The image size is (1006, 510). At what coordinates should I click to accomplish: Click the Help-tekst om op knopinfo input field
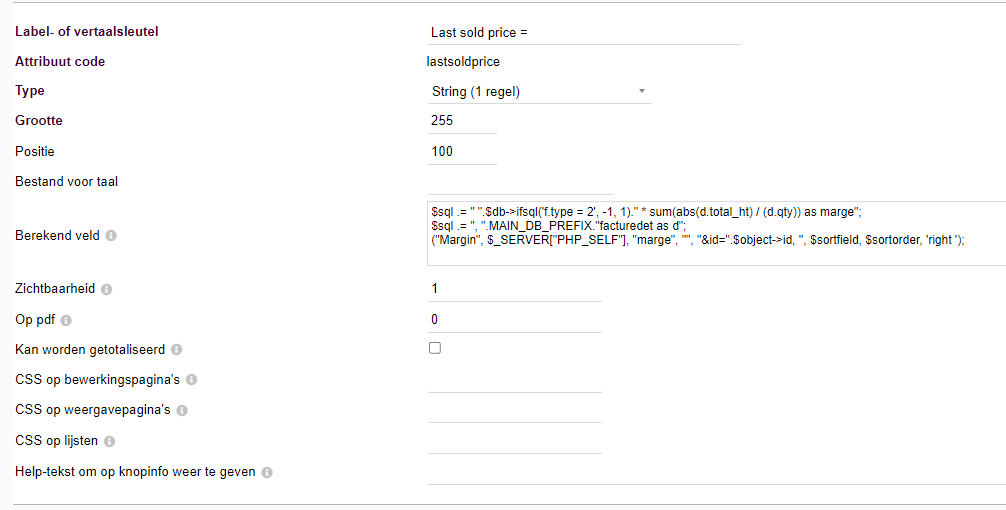[x=715, y=471]
